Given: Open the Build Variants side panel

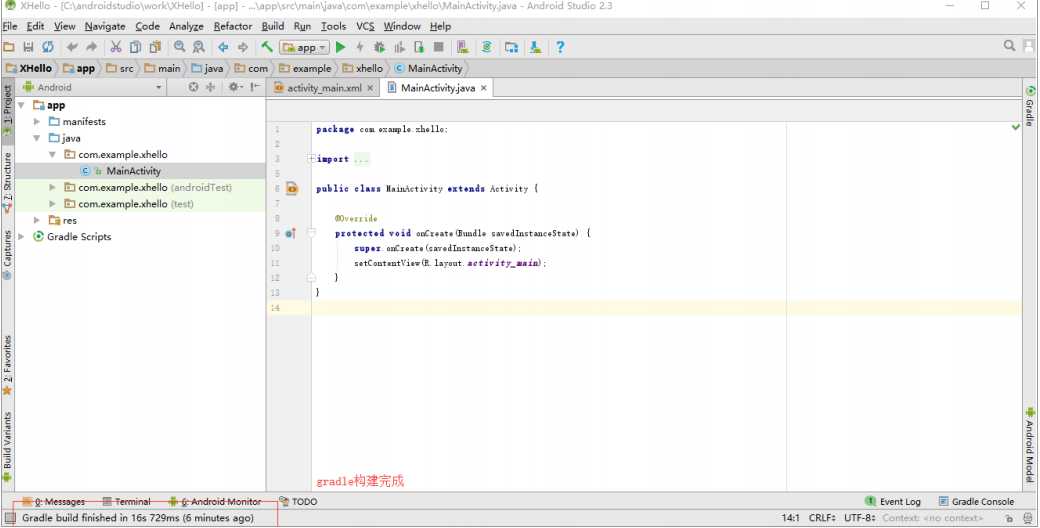Looking at the screenshot, I should pos(7,447).
